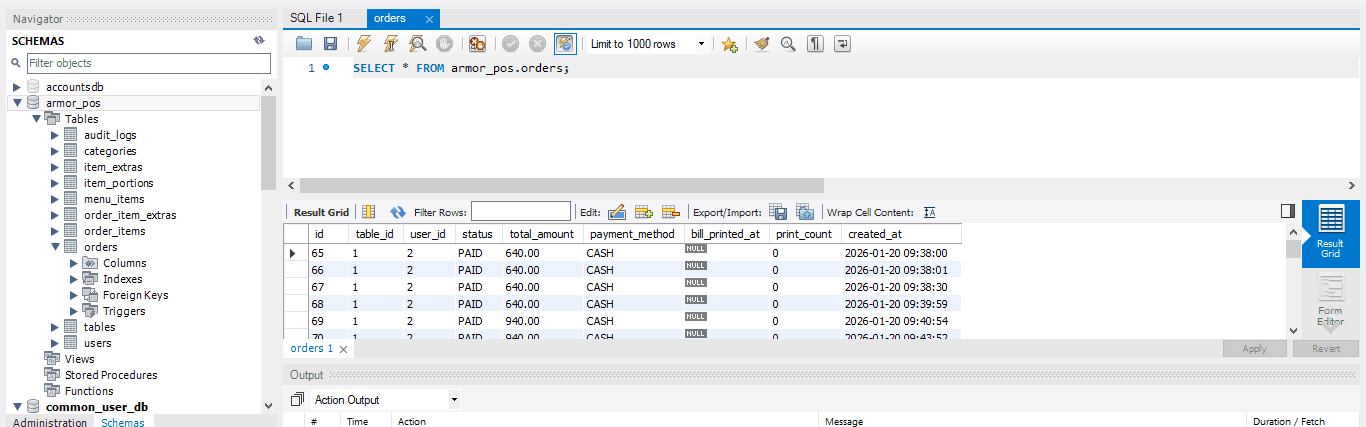
Task: Select the common_user_db schema
Action: (x=97, y=407)
